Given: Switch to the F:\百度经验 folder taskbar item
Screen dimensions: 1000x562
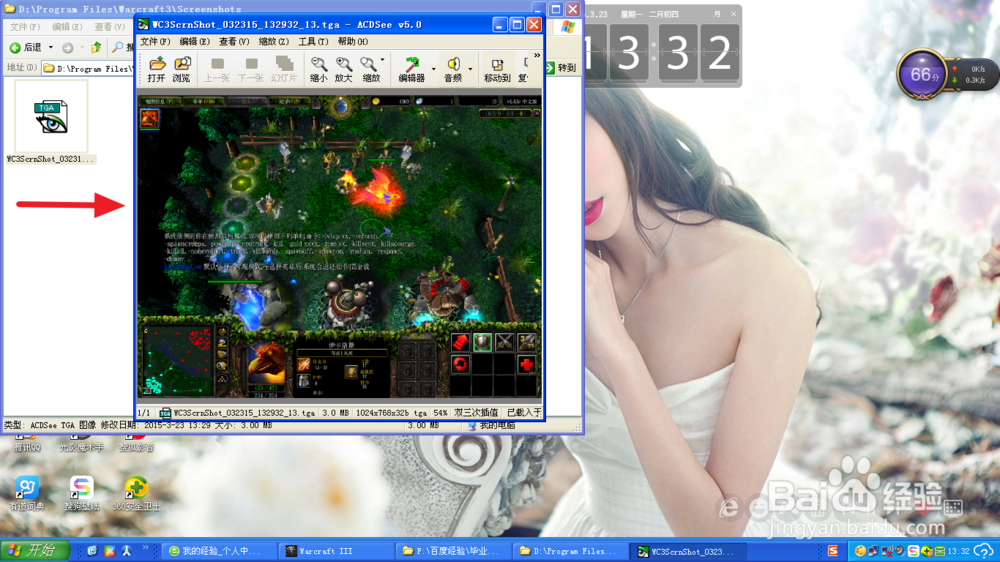Looking at the screenshot, I should (453, 551).
